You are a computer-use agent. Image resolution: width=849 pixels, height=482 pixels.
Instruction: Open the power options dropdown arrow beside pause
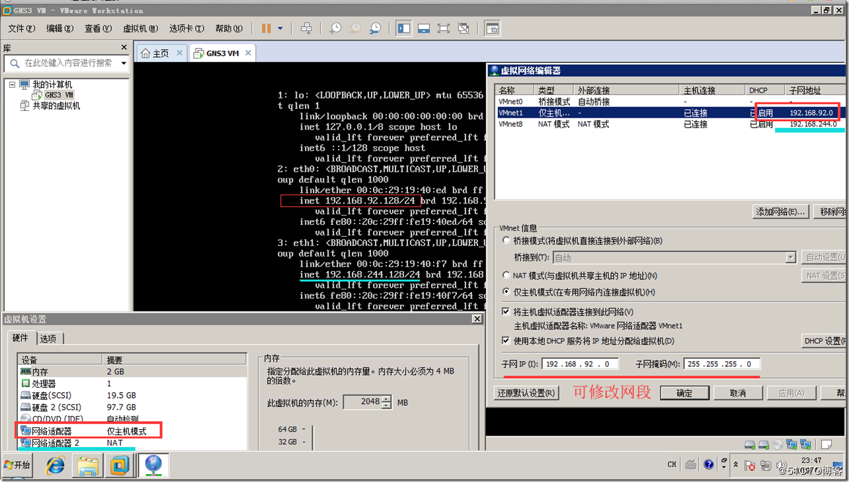280,28
